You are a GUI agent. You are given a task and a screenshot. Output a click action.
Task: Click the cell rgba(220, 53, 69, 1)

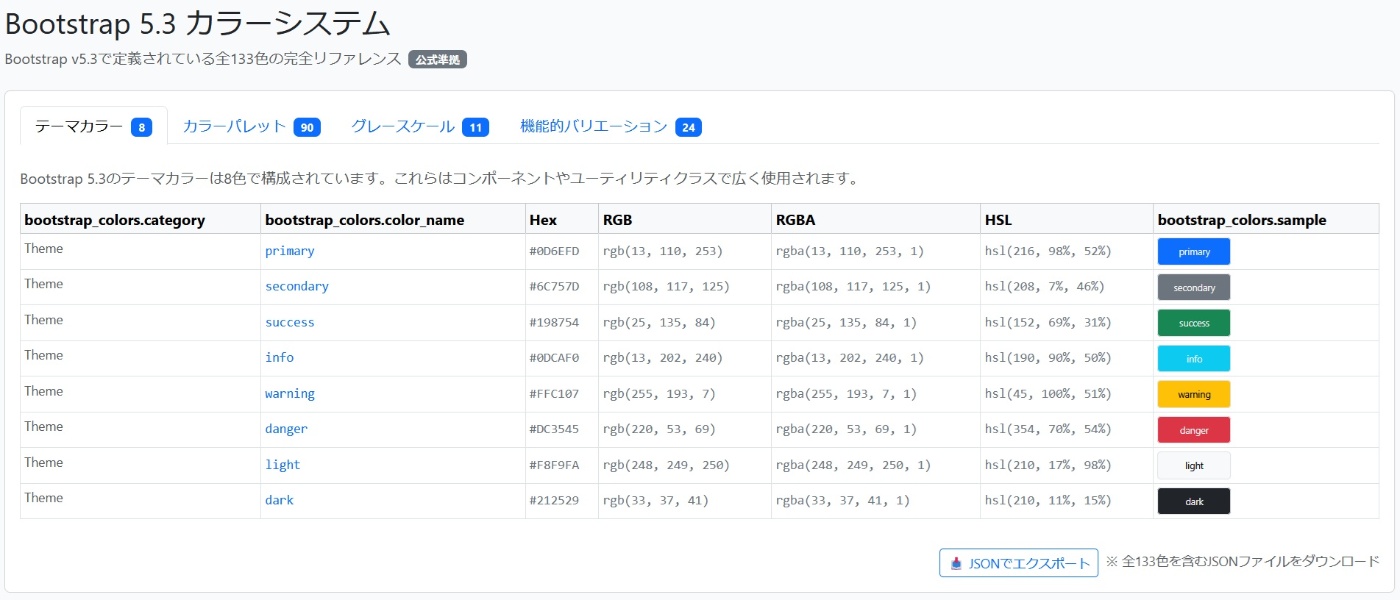(876, 429)
